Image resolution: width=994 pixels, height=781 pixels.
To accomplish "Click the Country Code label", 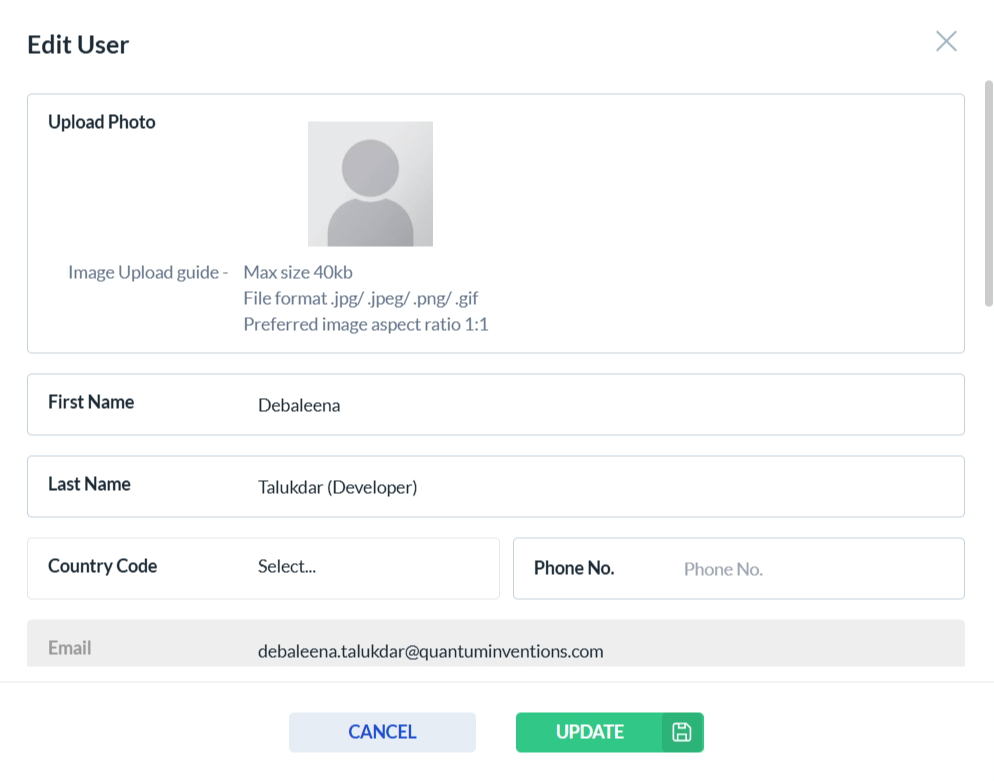I will 102,566.
